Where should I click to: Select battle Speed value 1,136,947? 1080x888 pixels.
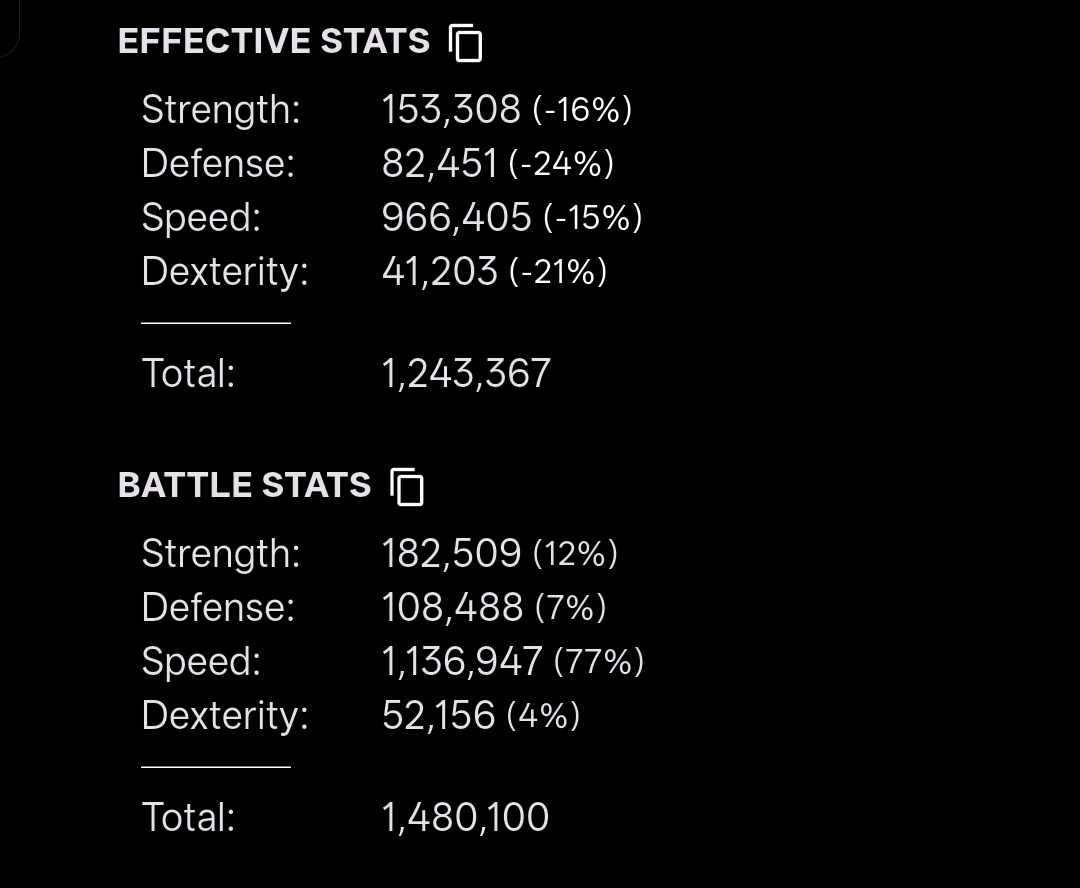[x=462, y=661]
